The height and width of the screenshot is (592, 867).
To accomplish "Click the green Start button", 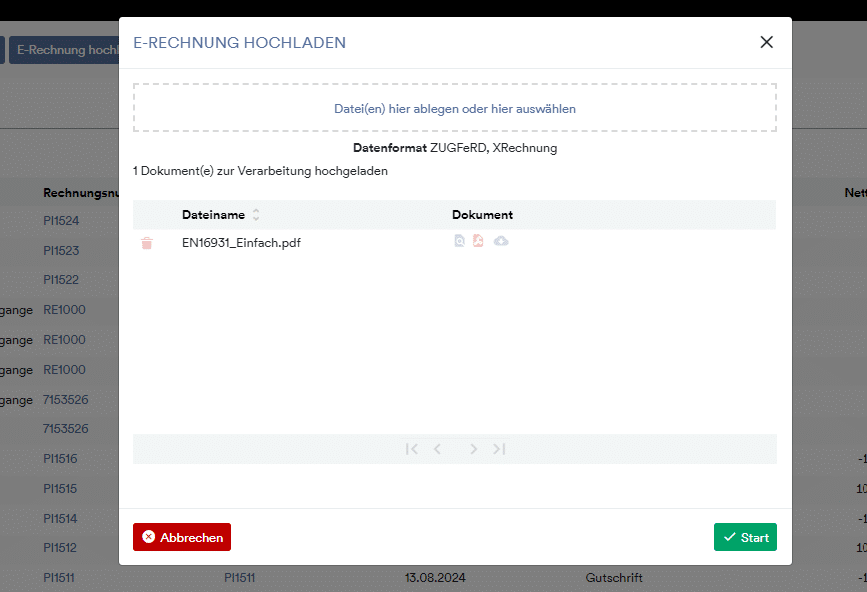I will (745, 537).
